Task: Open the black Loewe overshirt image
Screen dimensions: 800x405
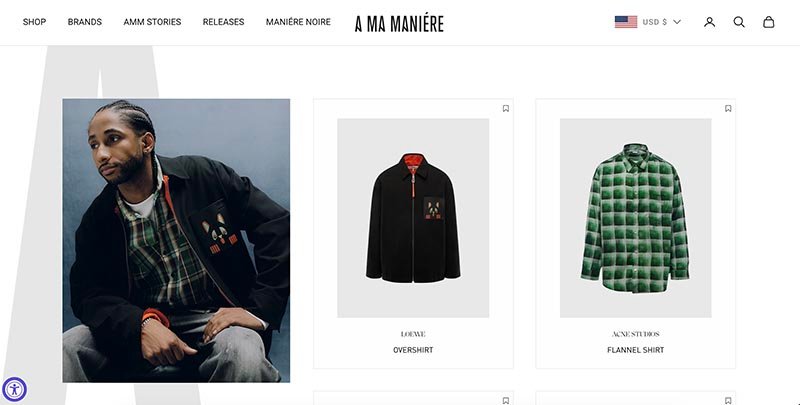Action: pyautogui.click(x=413, y=218)
